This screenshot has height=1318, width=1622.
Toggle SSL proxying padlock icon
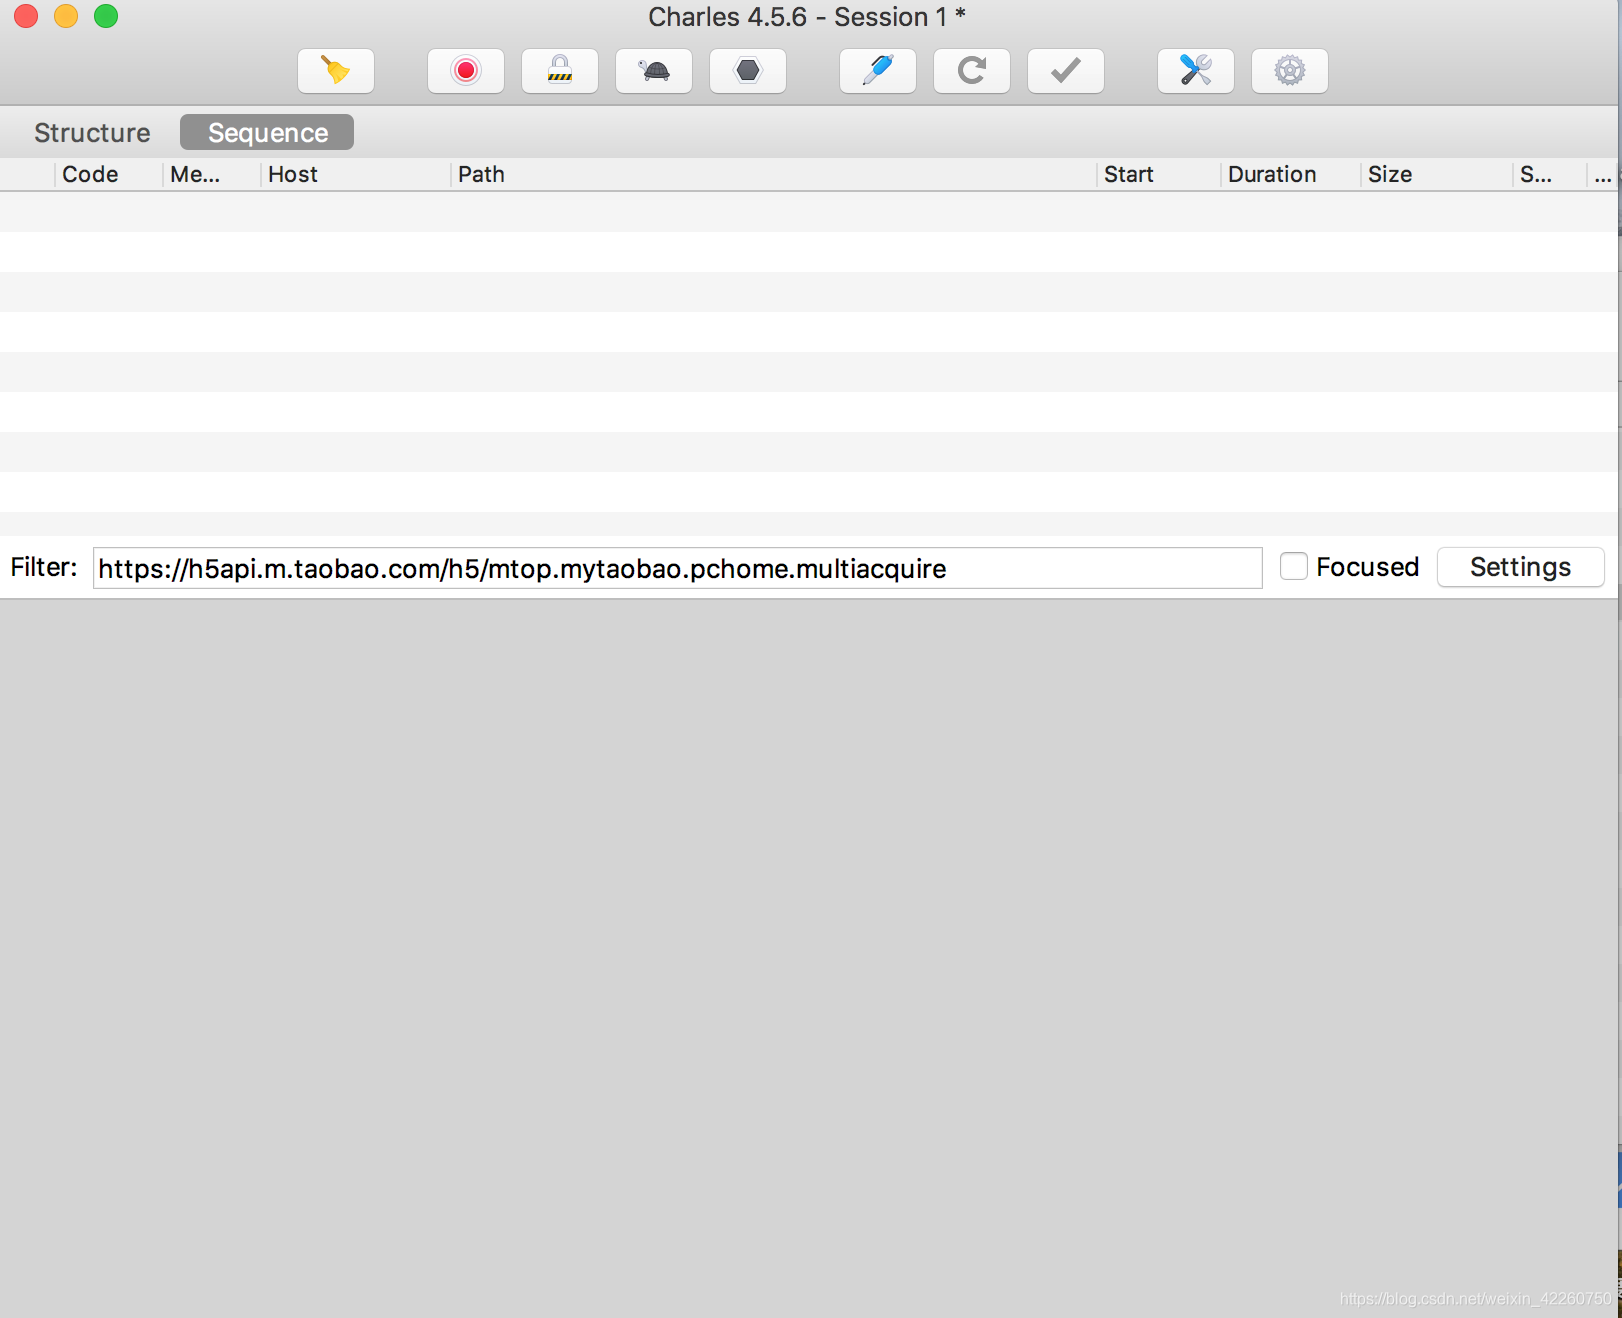(x=560, y=71)
